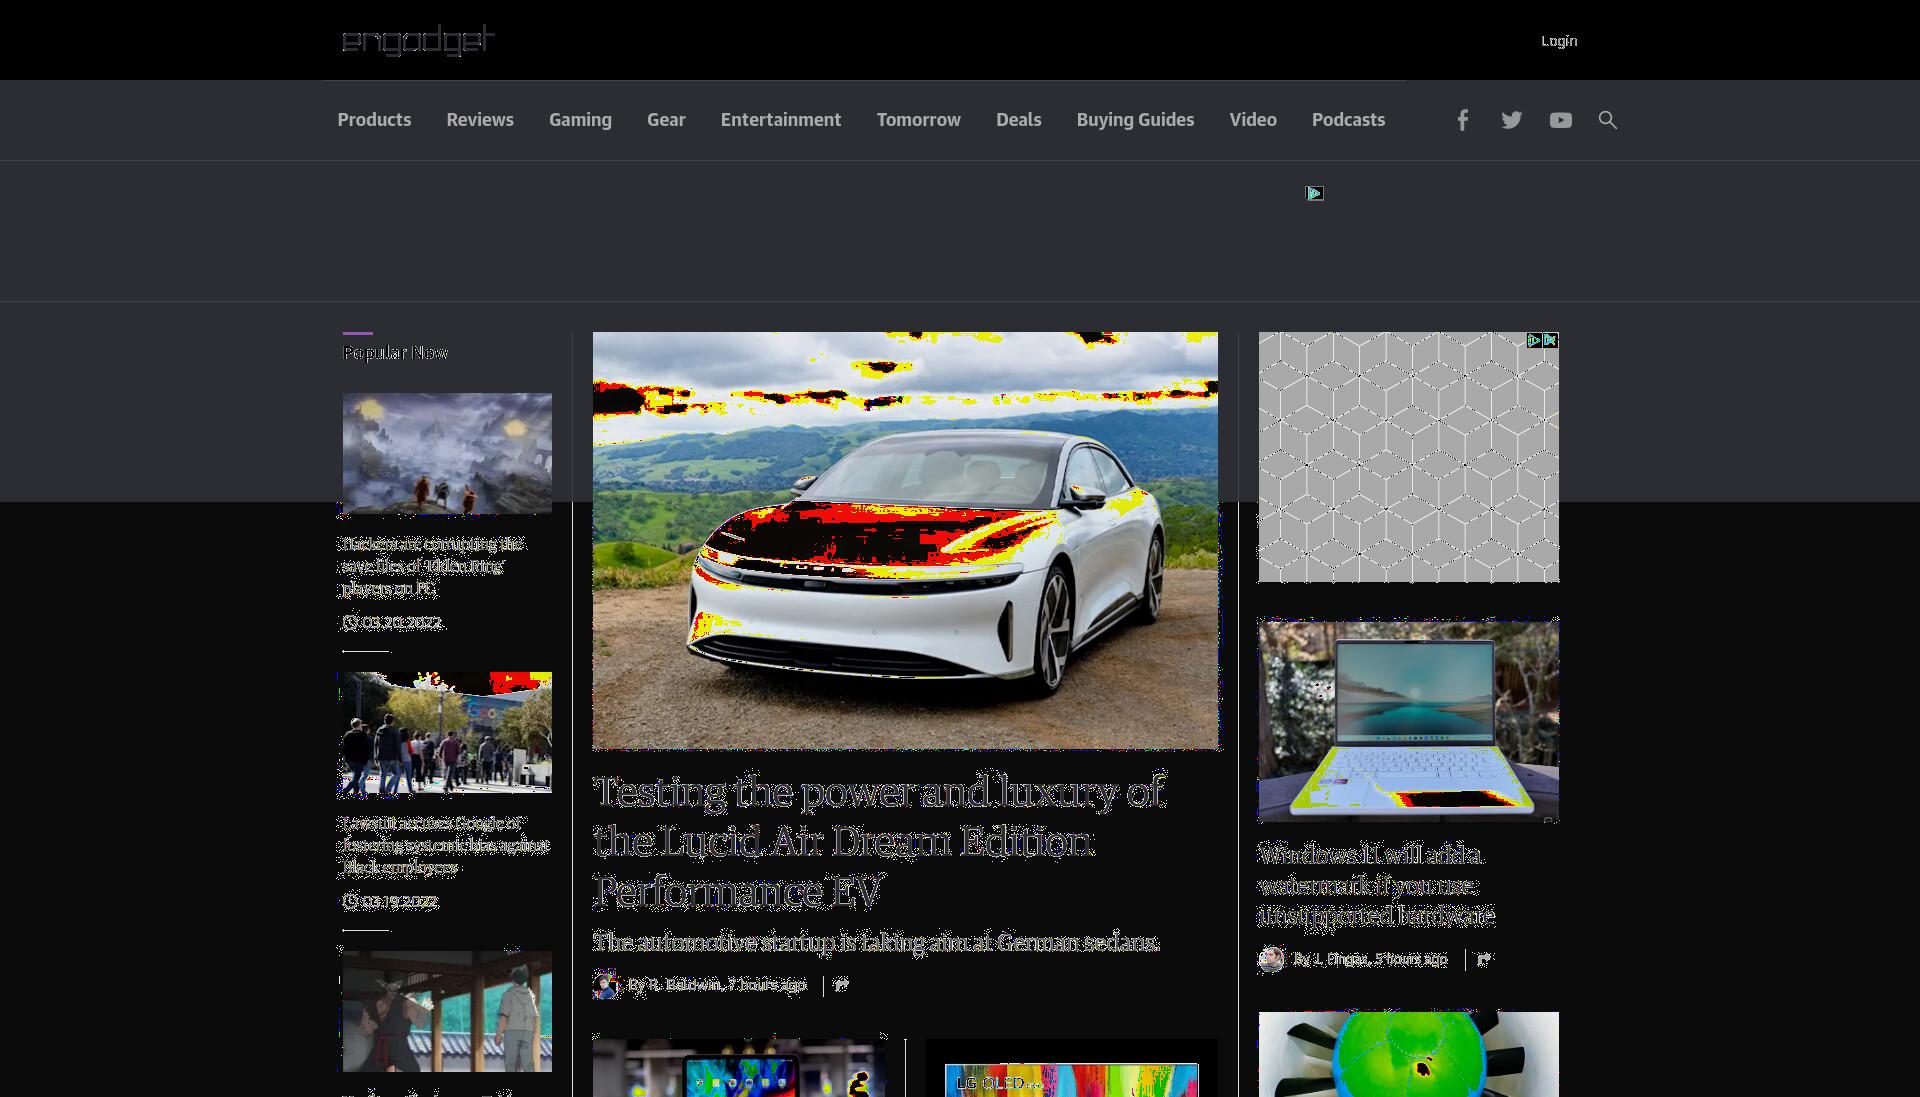
Task: Open the Products menu
Action: (374, 120)
